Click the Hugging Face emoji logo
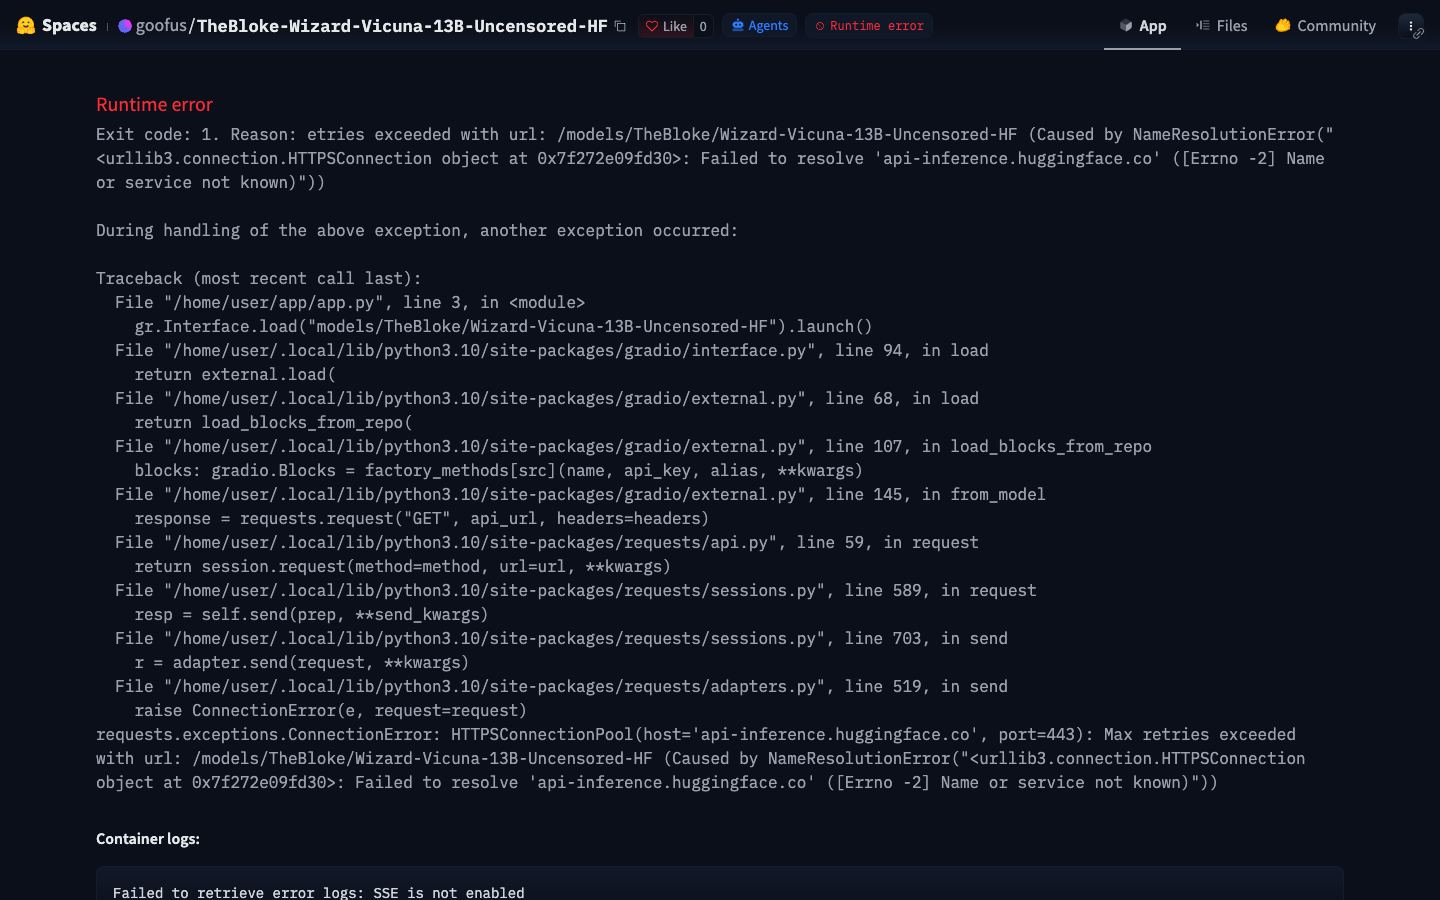The image size is (1440, 900). pos(26,25)
